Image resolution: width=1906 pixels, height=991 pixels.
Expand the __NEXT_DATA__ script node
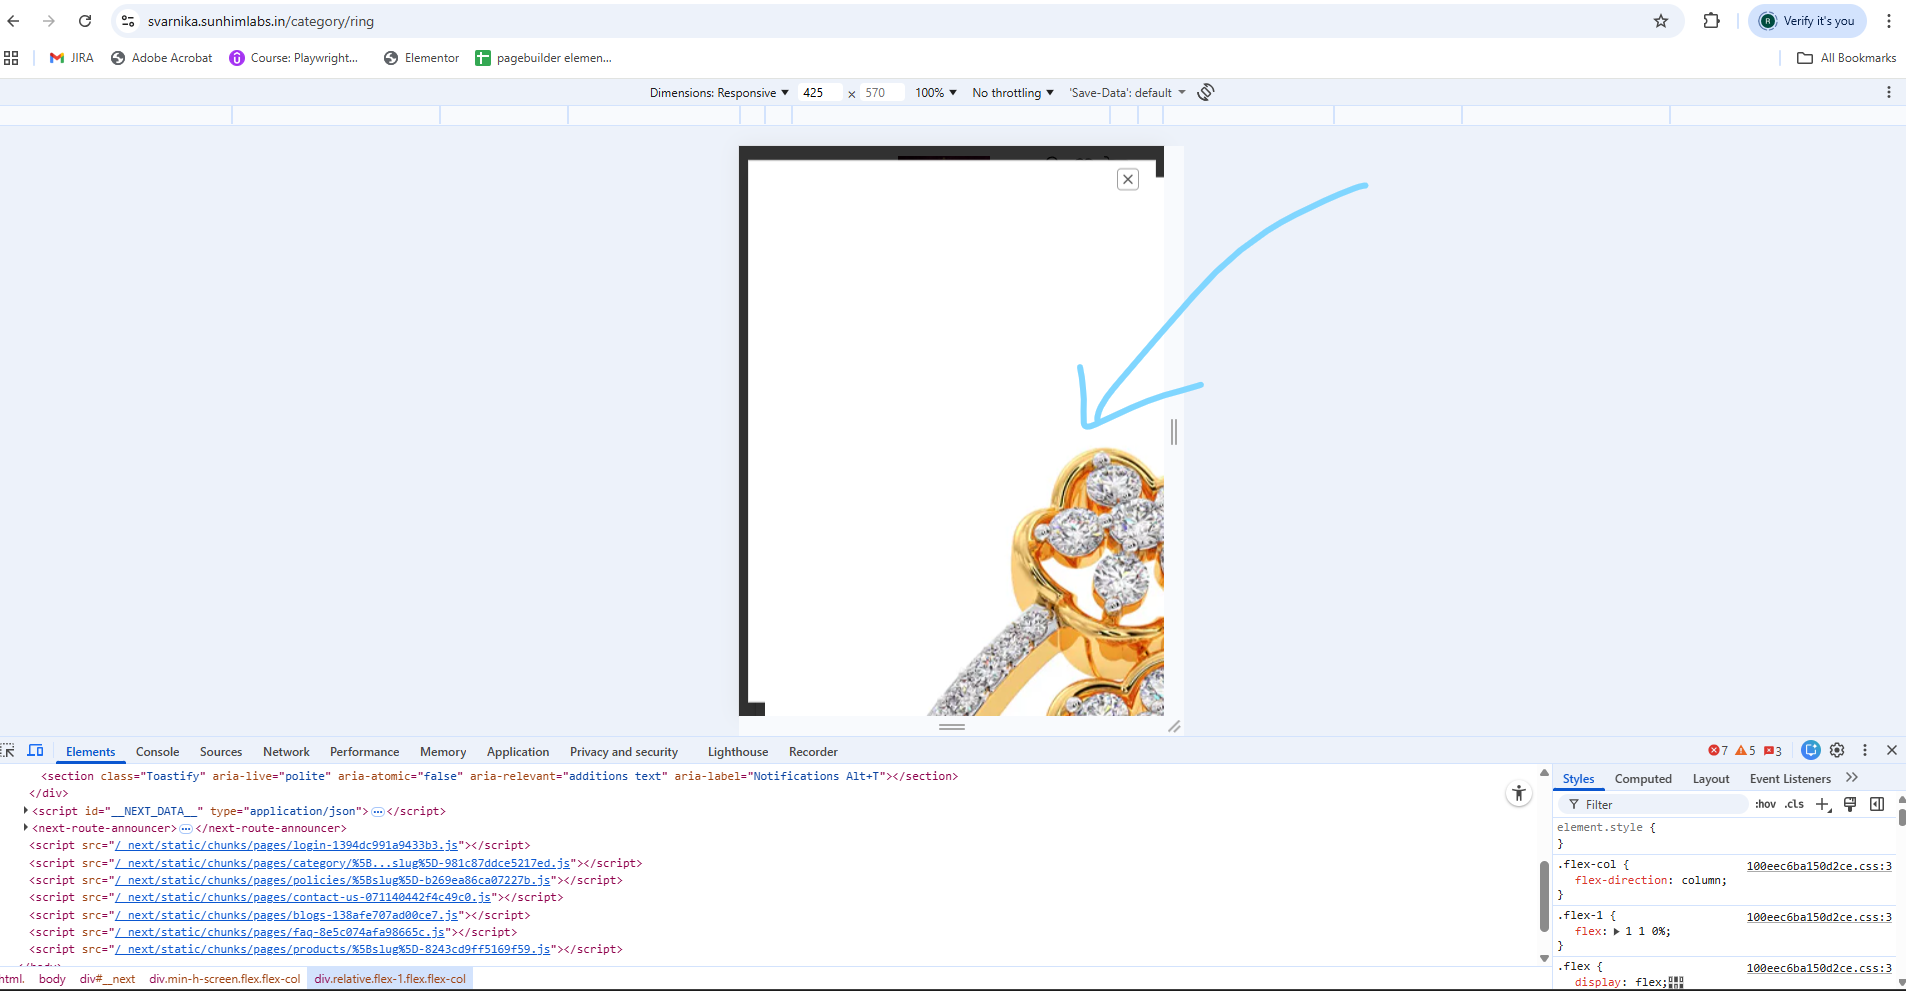click(25, 811)
